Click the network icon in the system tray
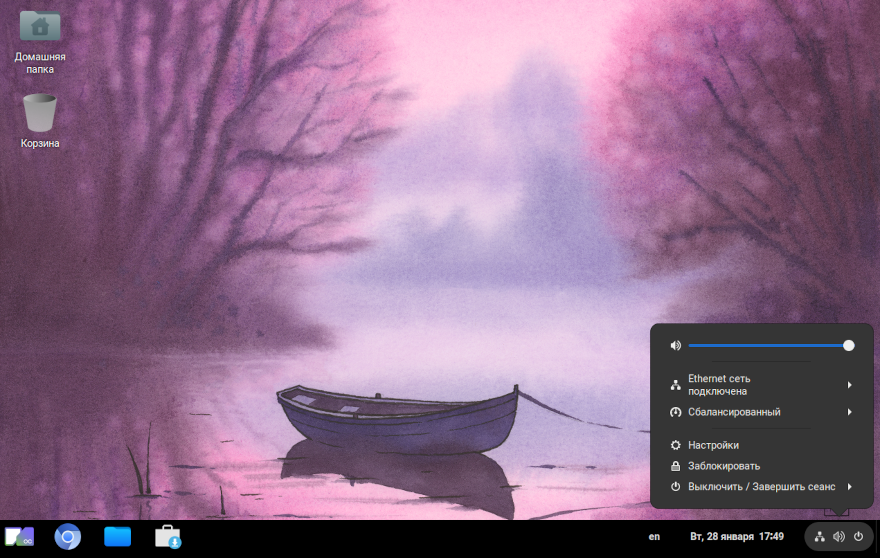The height and width of the screenshot is (558, 880). [820, 537]
